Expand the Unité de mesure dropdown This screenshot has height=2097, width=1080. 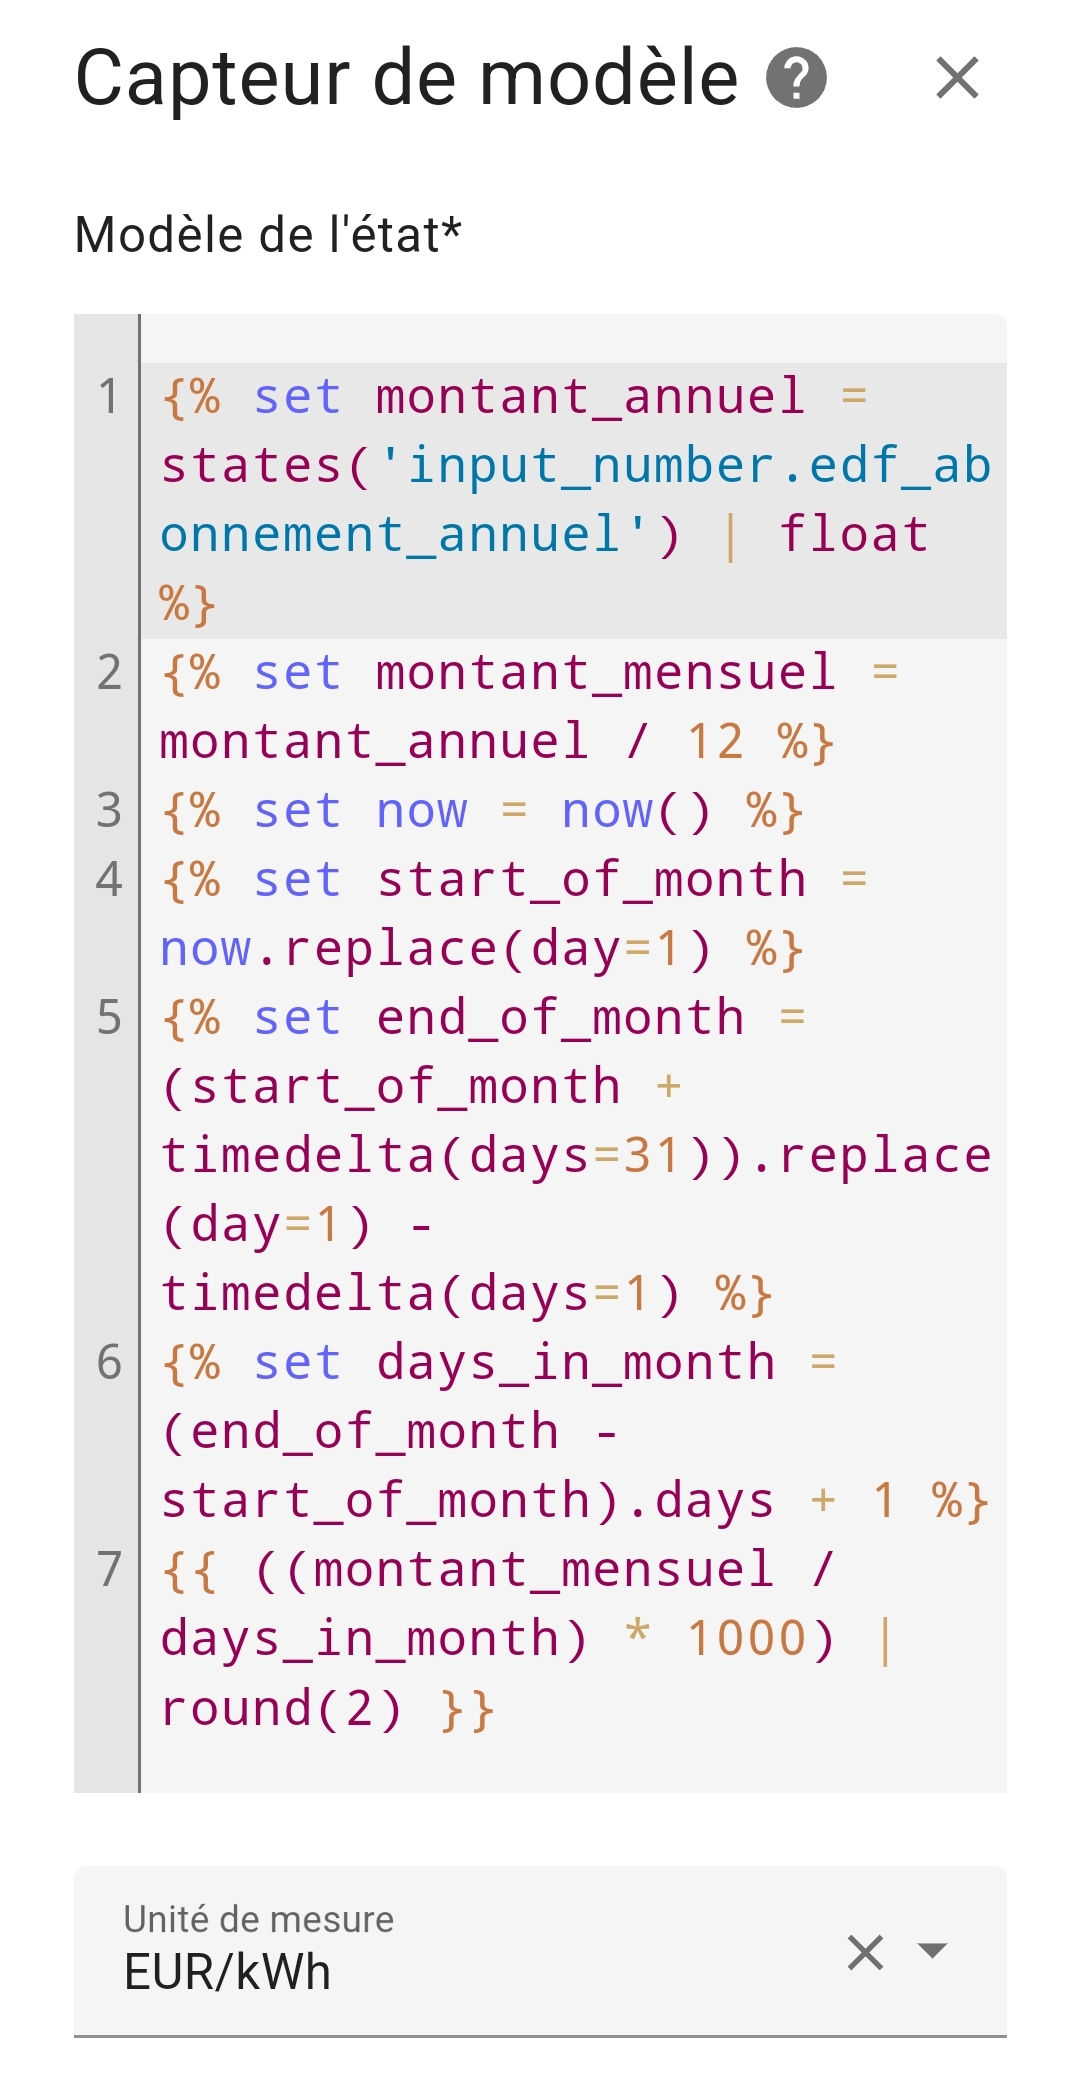(x=932, y=1950)
